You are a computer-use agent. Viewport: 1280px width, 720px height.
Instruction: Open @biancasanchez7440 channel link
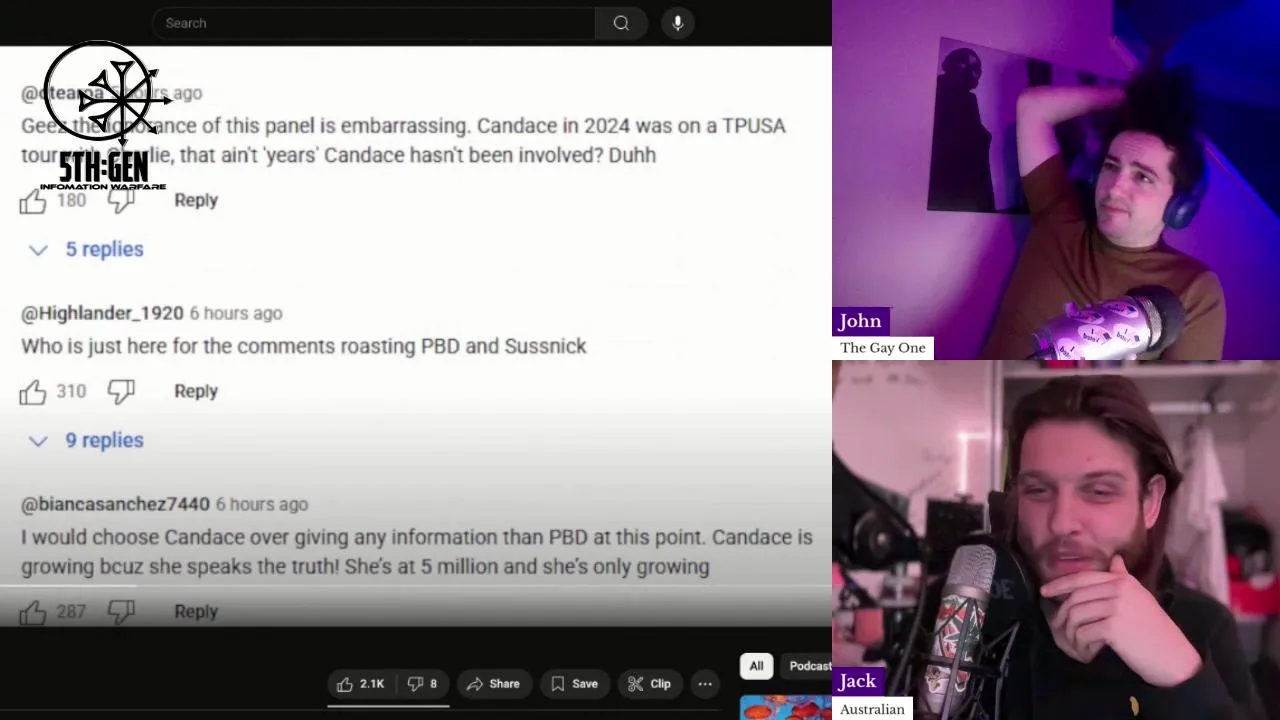115,504
